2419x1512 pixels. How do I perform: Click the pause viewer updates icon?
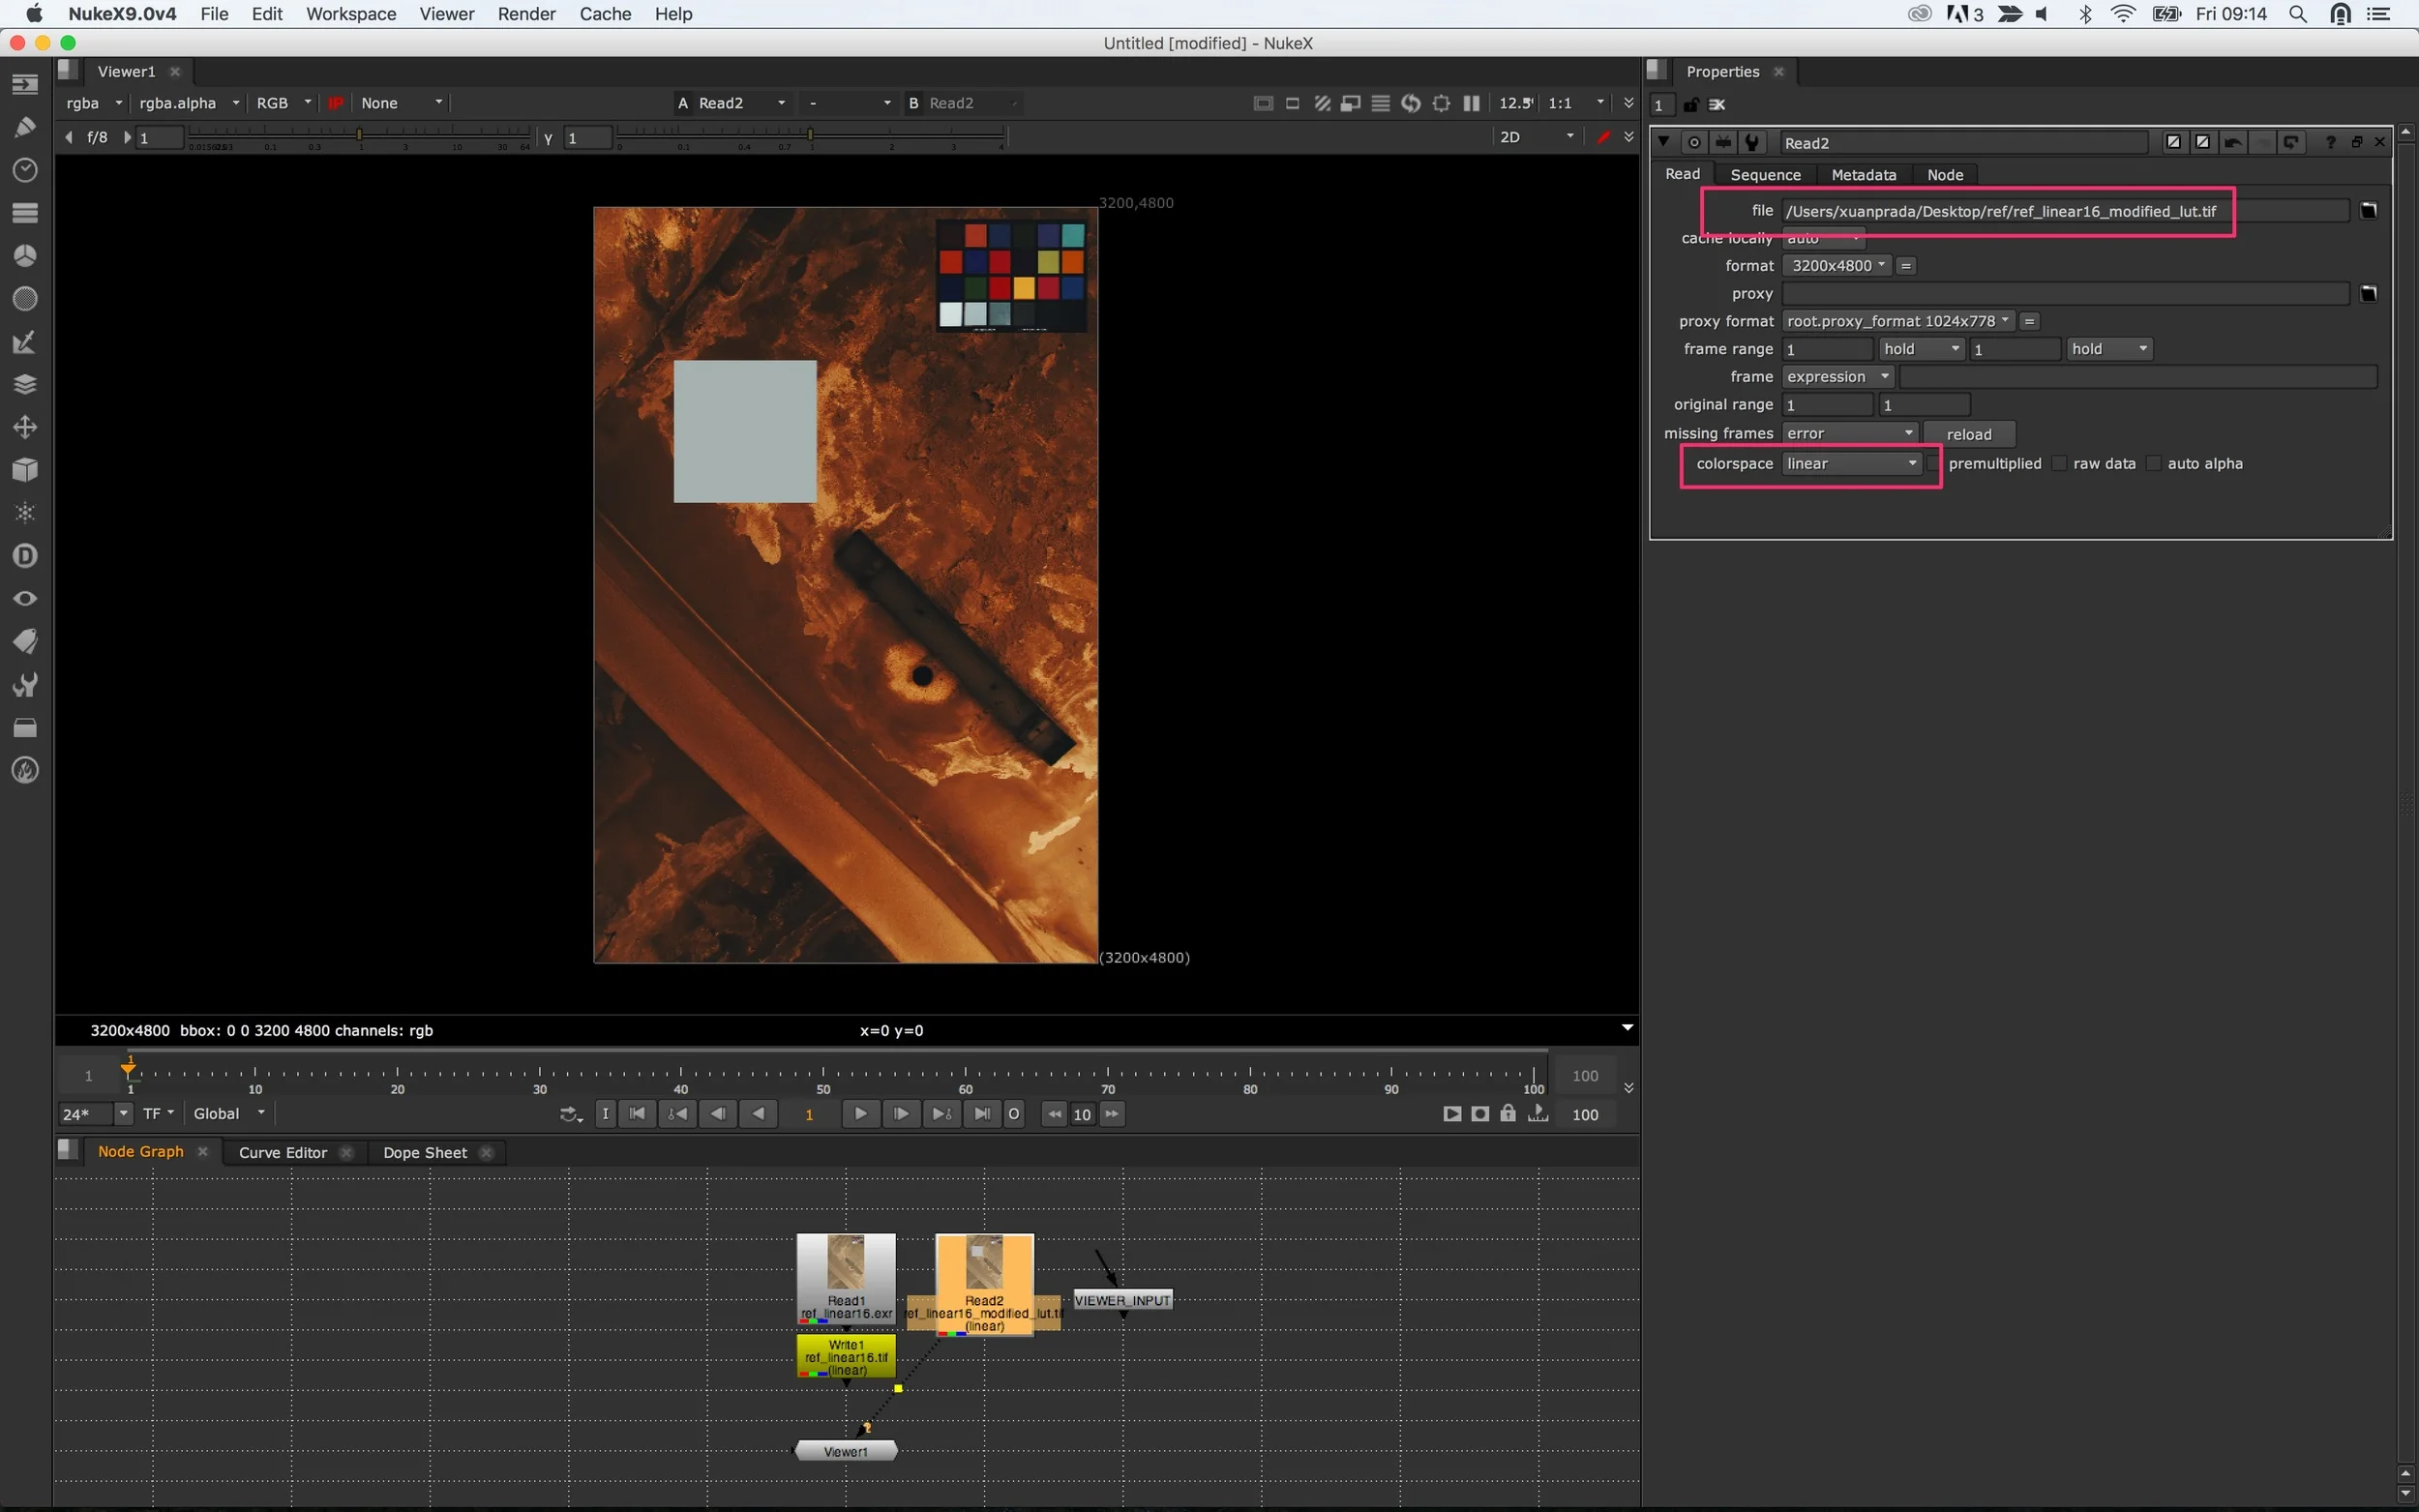[1471, 103]
